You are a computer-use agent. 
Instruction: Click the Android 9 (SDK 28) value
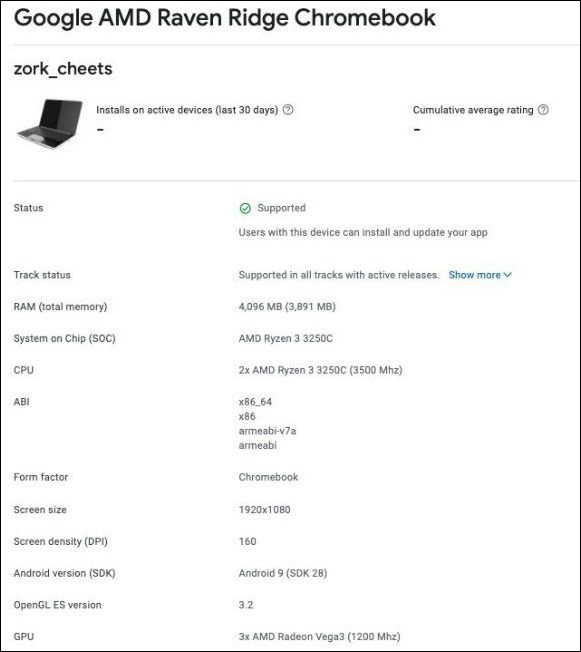pyautogui.click(x=283, y=573)
